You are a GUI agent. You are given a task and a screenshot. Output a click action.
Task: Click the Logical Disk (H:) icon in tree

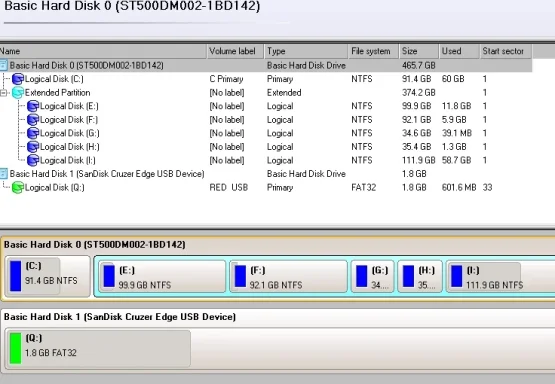pyautogui.click(x=33, y=147)
